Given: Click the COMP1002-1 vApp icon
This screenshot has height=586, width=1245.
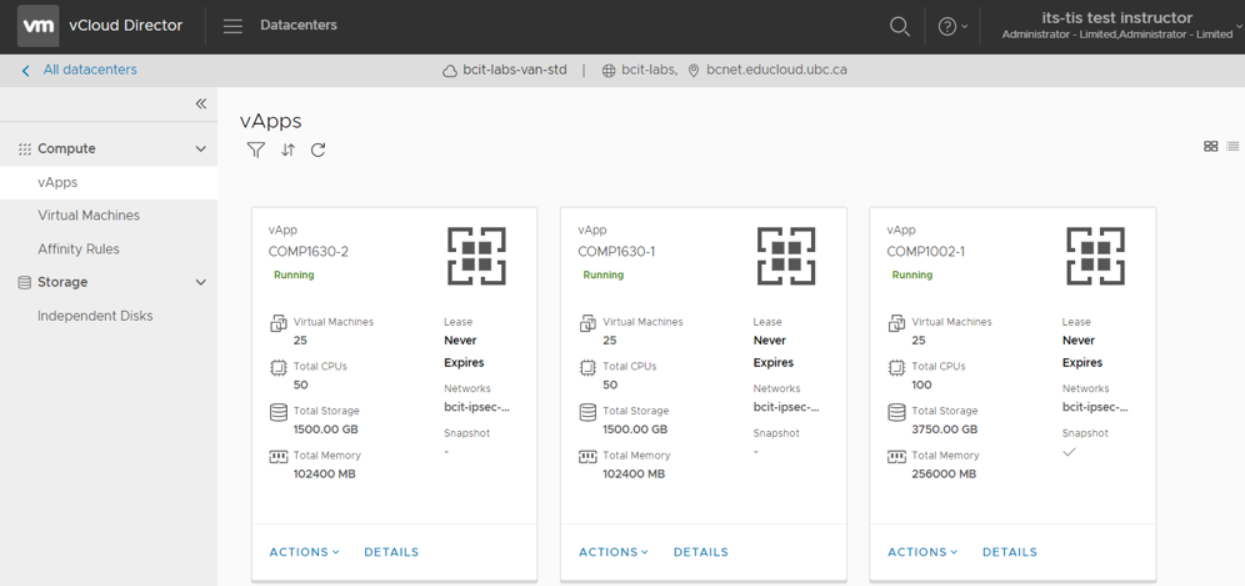Looking at the screenshot, I should pos(1095,256).
